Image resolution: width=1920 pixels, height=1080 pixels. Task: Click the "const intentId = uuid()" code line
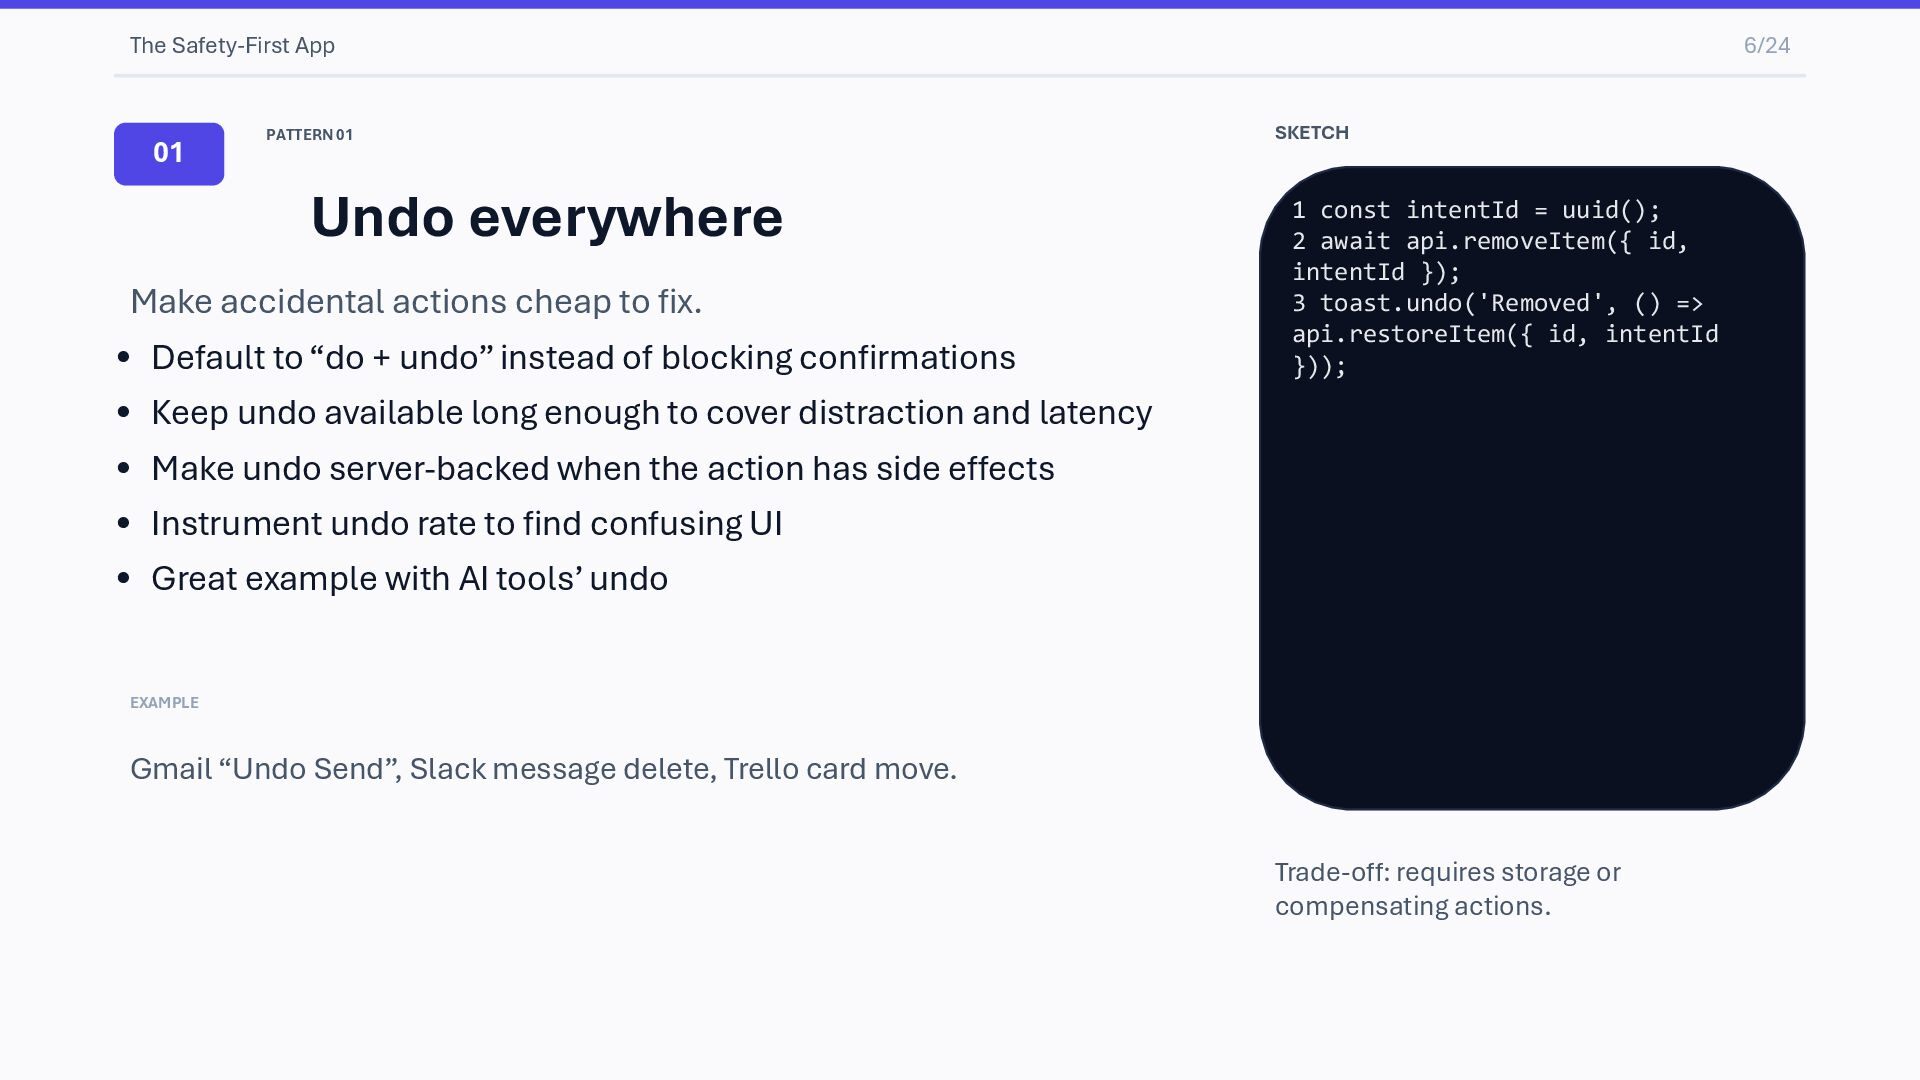[x=1476, y=210]
